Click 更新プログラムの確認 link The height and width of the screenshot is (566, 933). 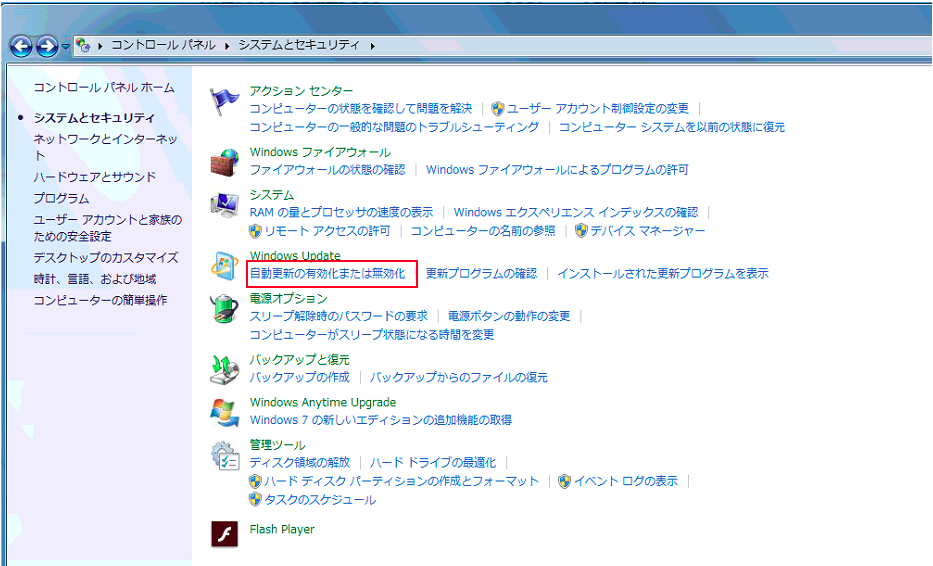pyautogui.click(x=481, y=274)
